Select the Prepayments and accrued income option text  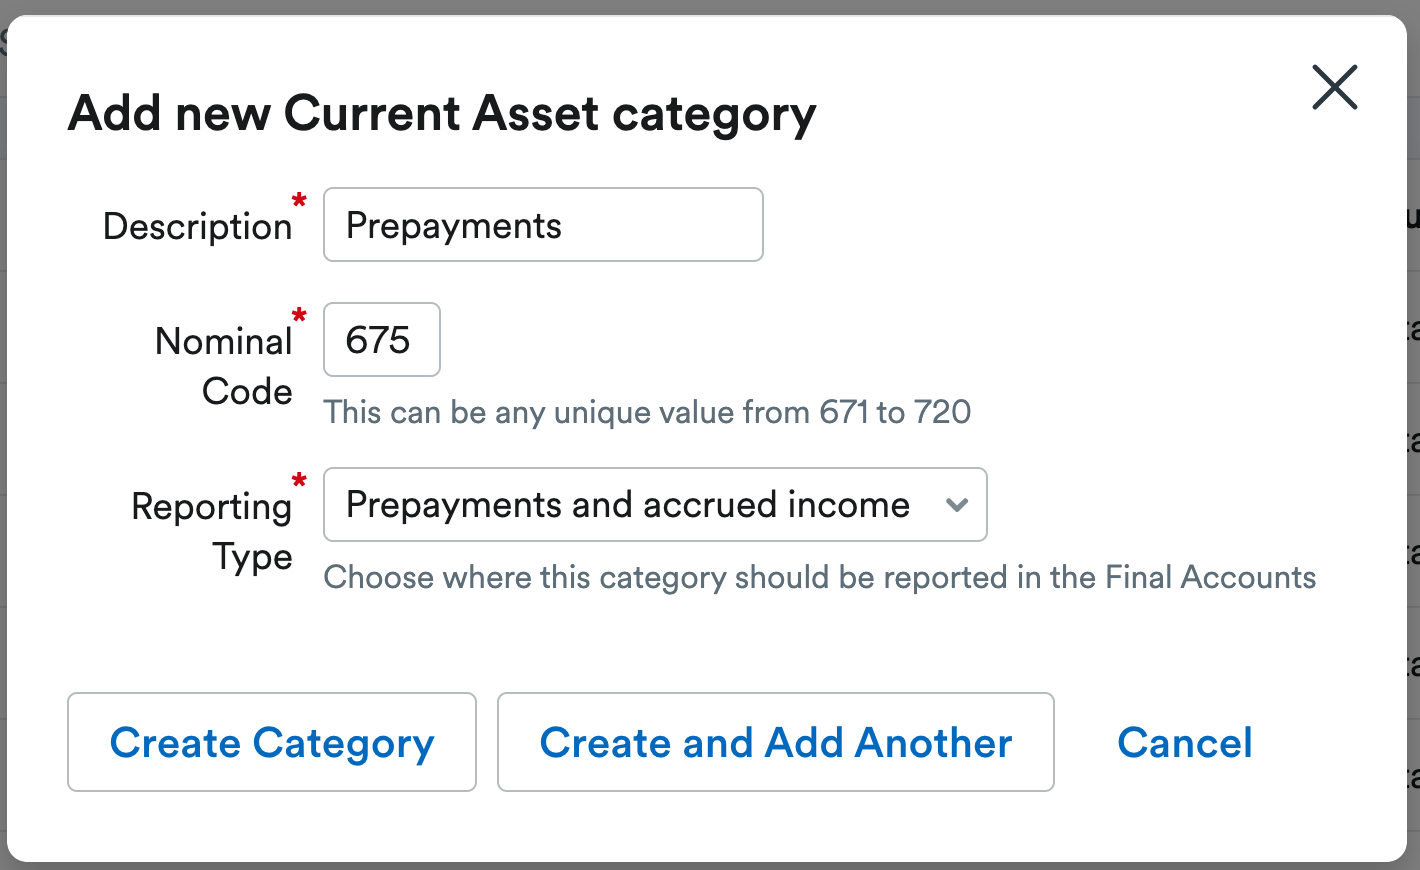[x=627, y=505]
